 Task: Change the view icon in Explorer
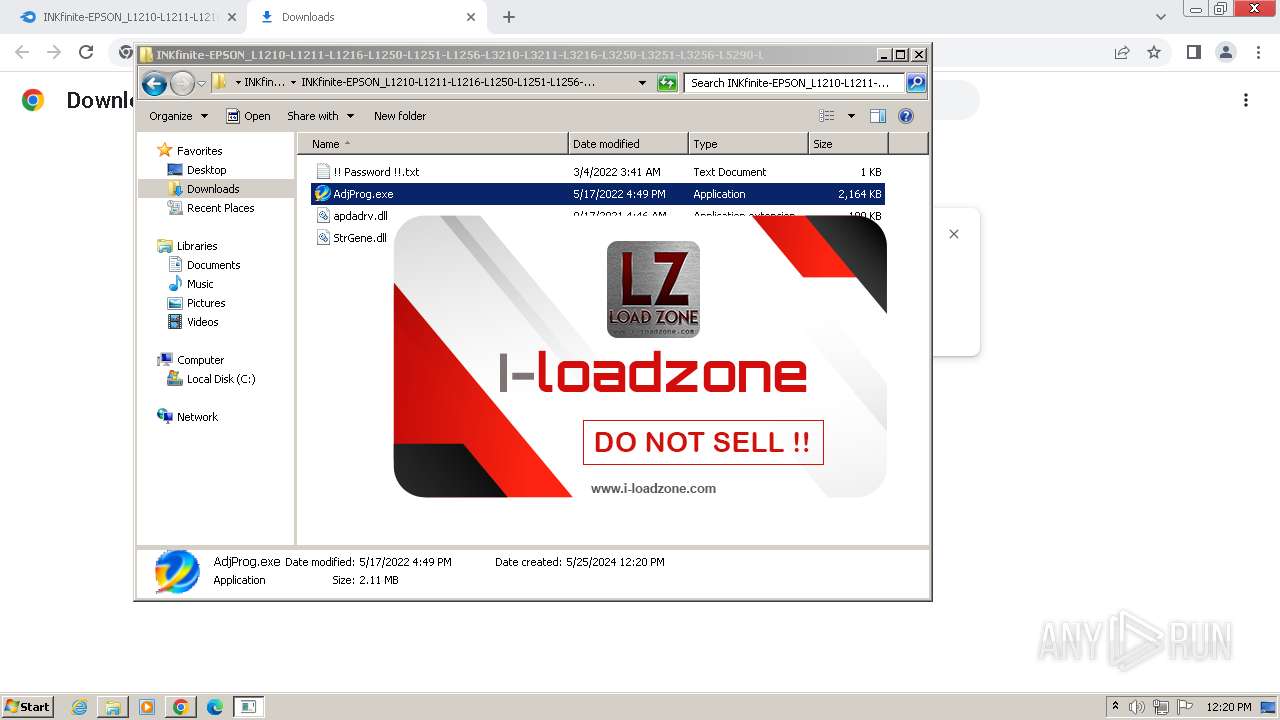pyautogui.click(x=827, y=116)
